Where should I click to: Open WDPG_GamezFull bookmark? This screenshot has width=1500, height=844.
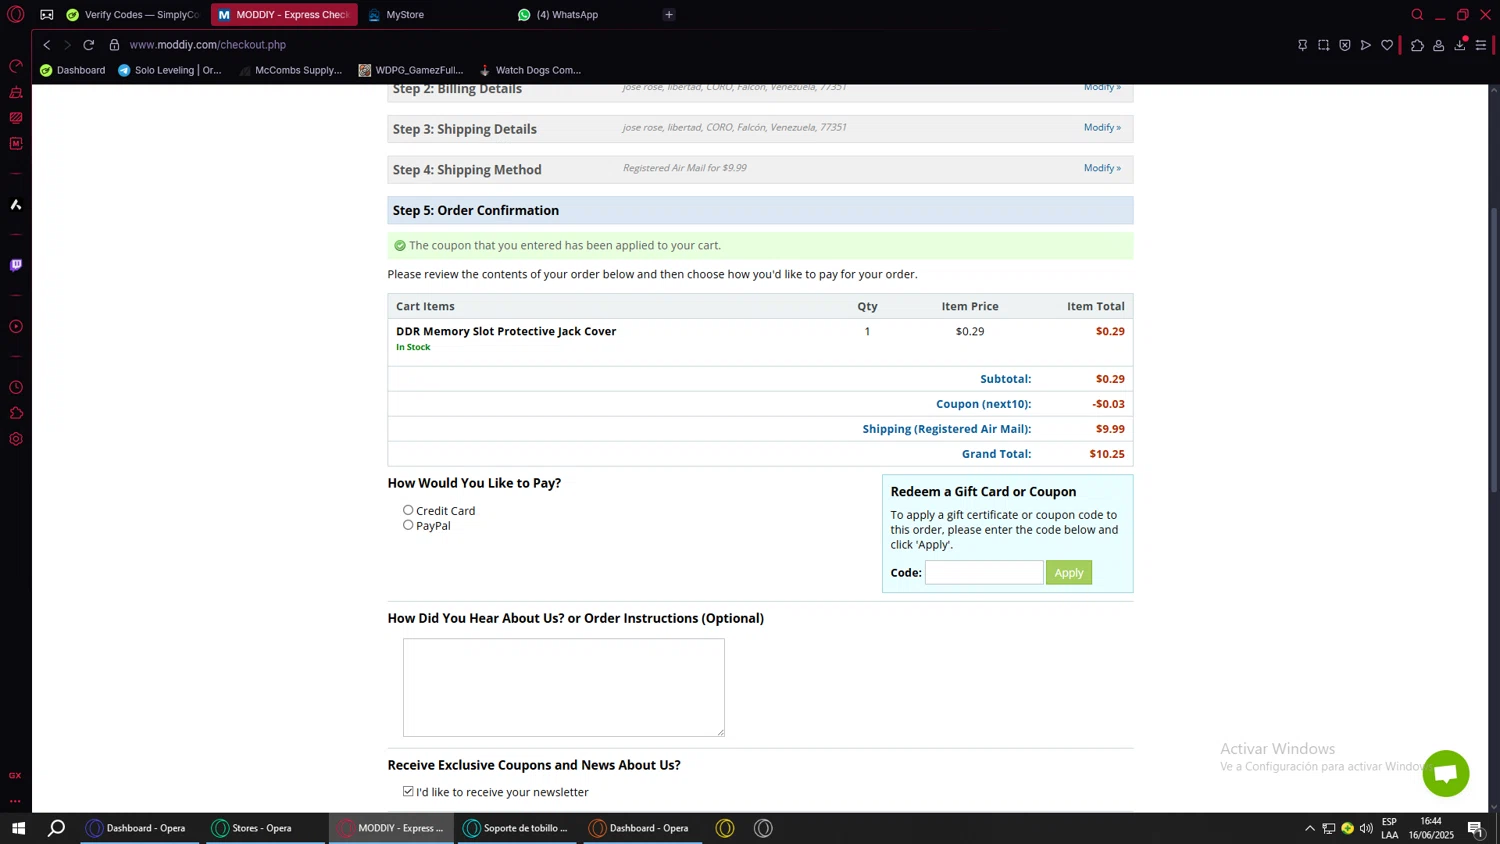[411, 70]
